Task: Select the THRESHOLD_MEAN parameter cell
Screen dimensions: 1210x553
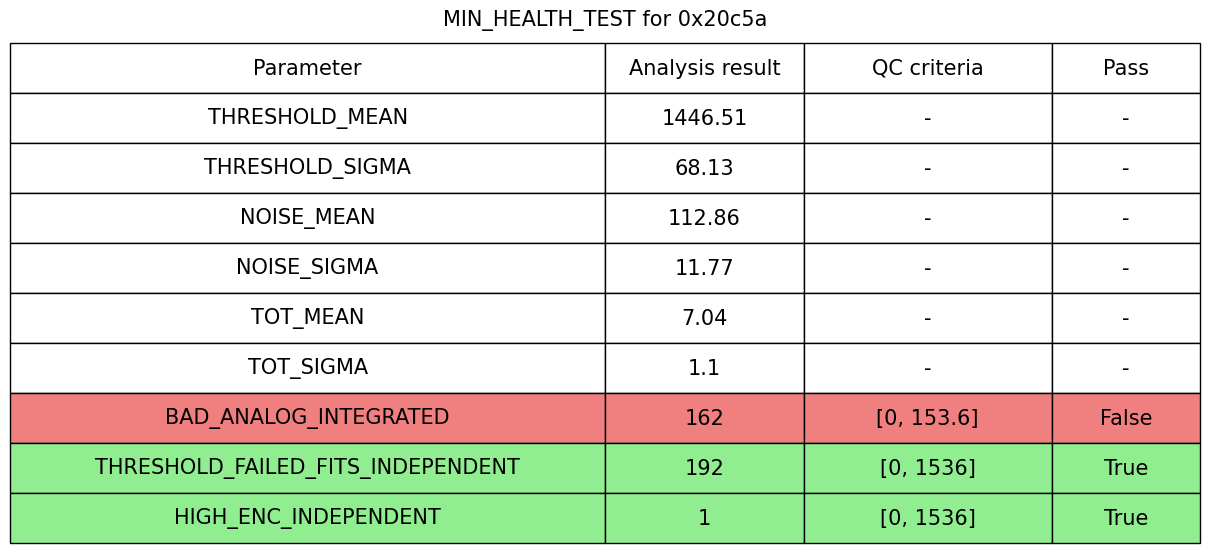Action: tap(307, 118)
